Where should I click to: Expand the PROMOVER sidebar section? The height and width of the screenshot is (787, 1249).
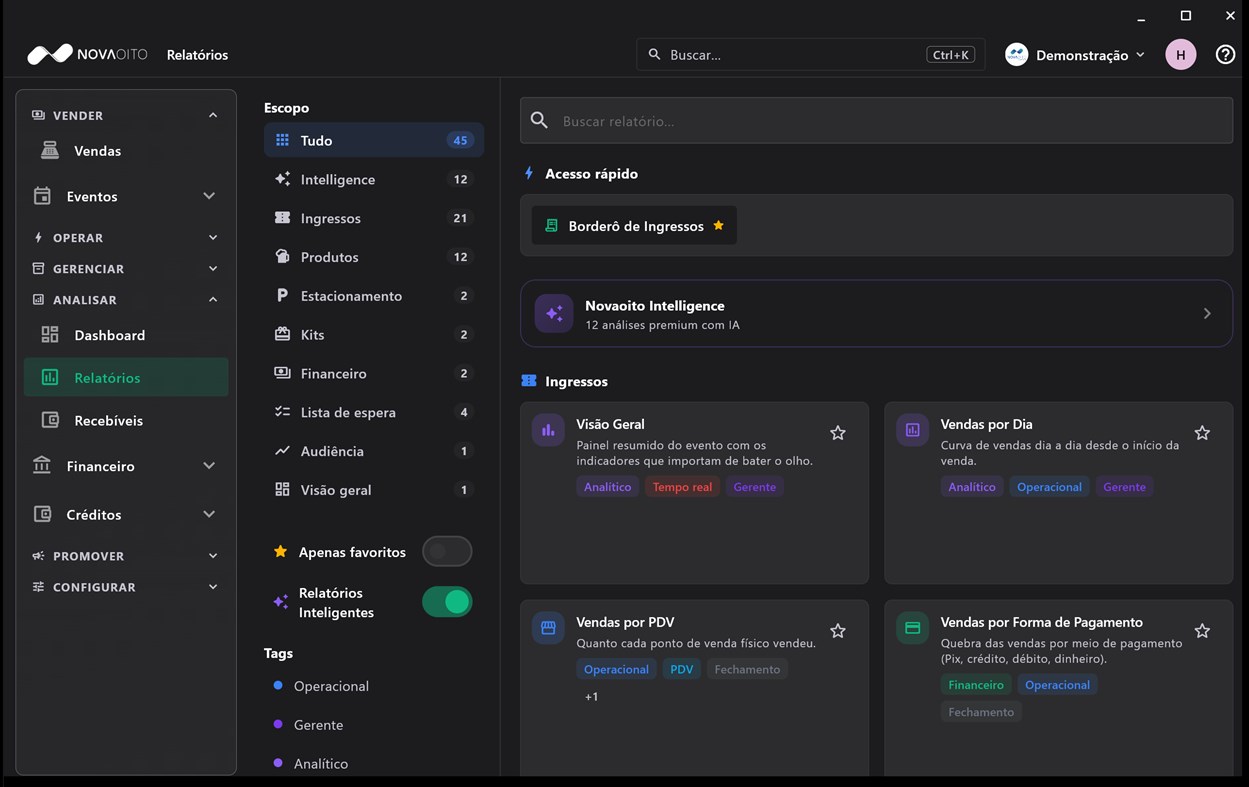[126, 556]
